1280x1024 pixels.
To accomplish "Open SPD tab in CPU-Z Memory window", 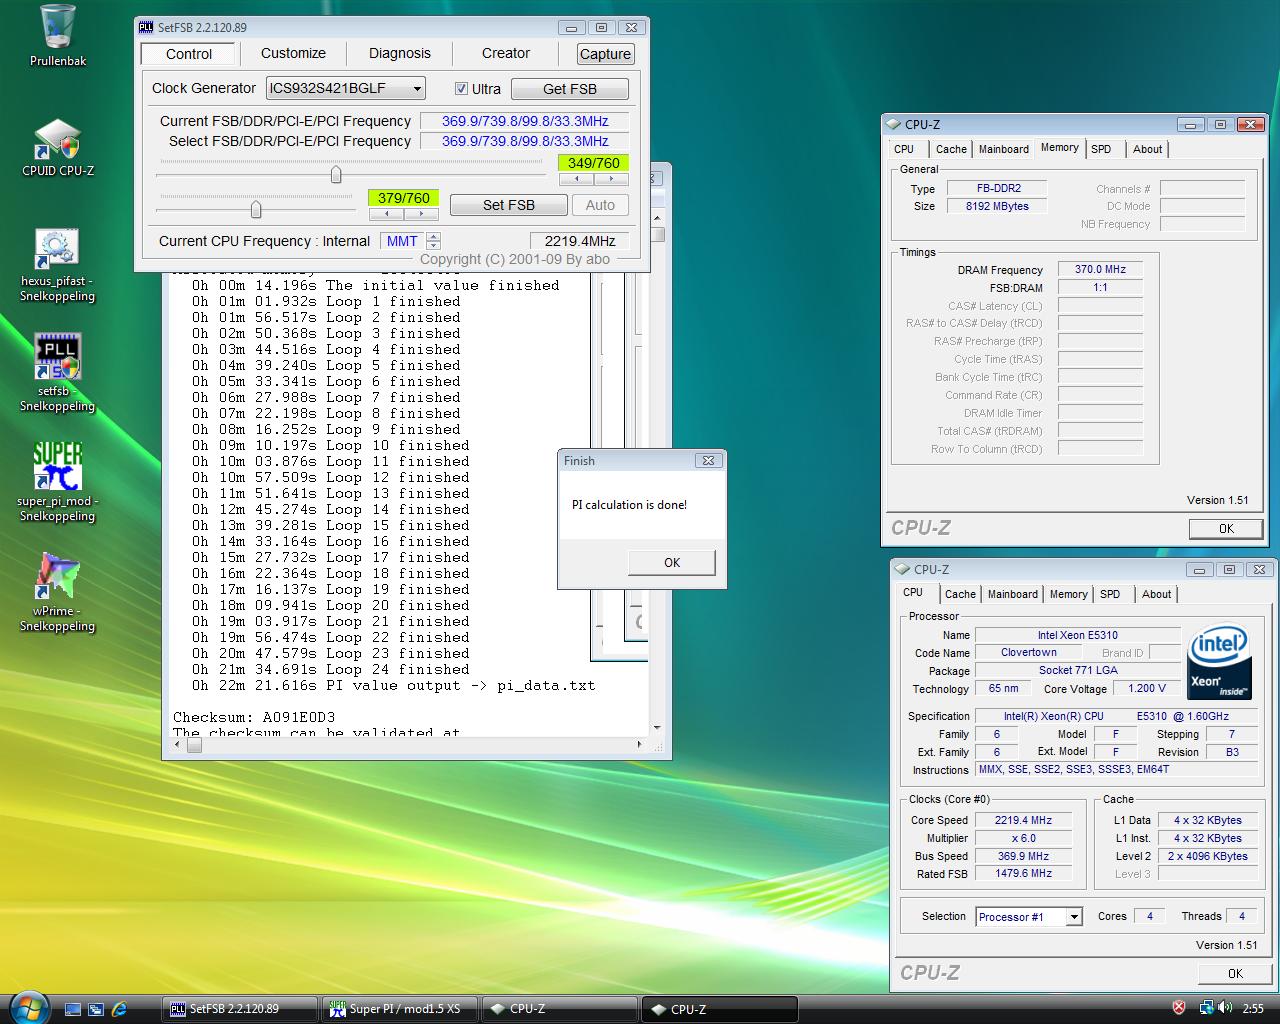I will [x=1101, y=149].
